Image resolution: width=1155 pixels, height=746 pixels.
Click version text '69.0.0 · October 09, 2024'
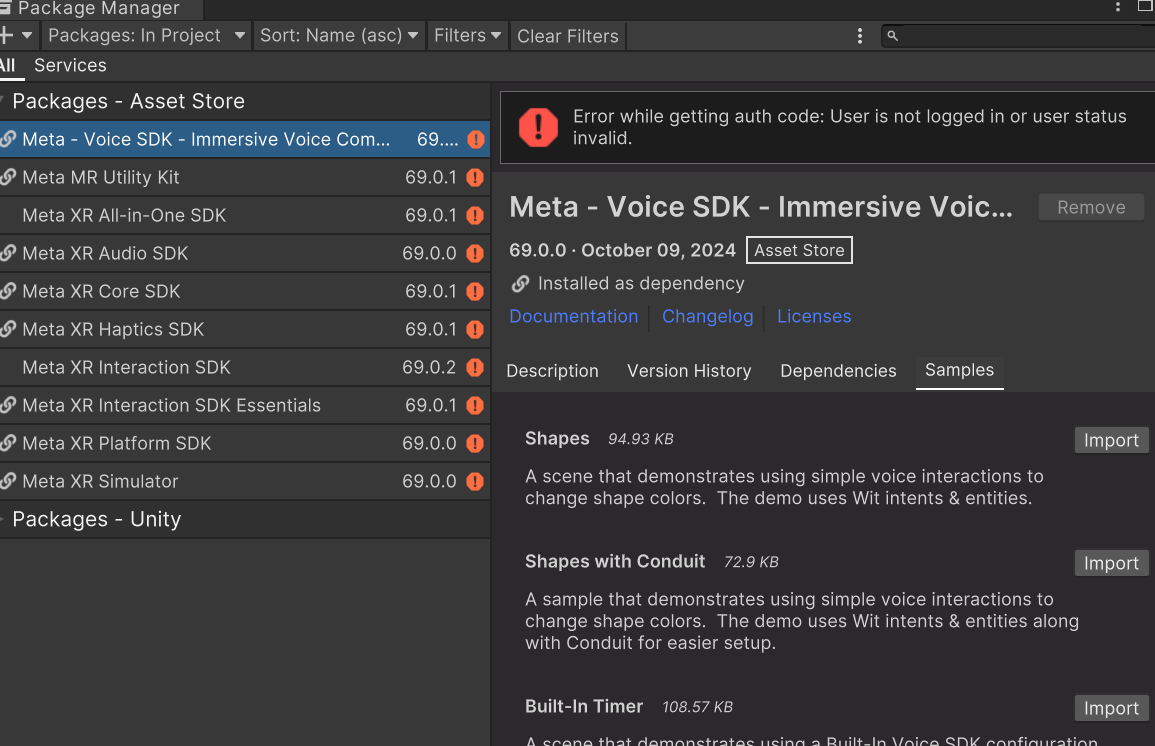pyautogui.click(x=622, y=250)
